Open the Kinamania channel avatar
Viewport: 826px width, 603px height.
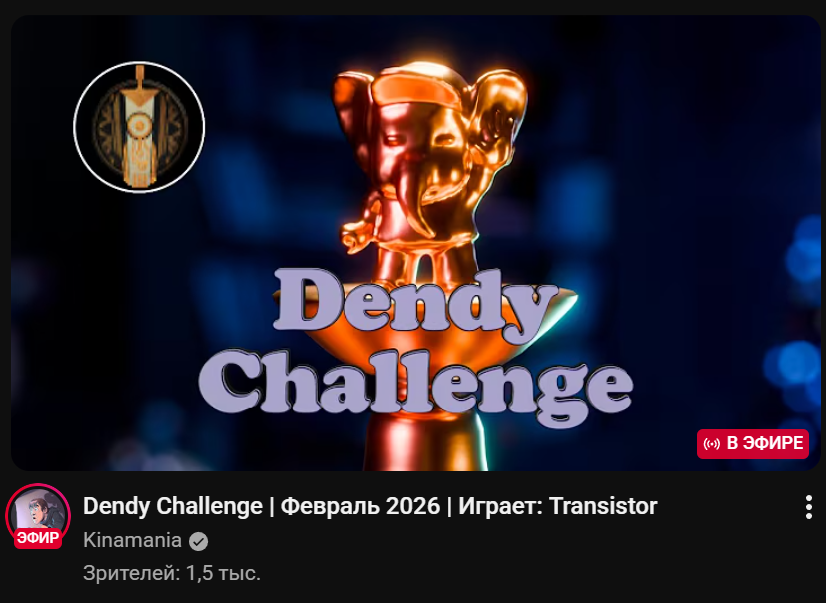tap(38, 515)
